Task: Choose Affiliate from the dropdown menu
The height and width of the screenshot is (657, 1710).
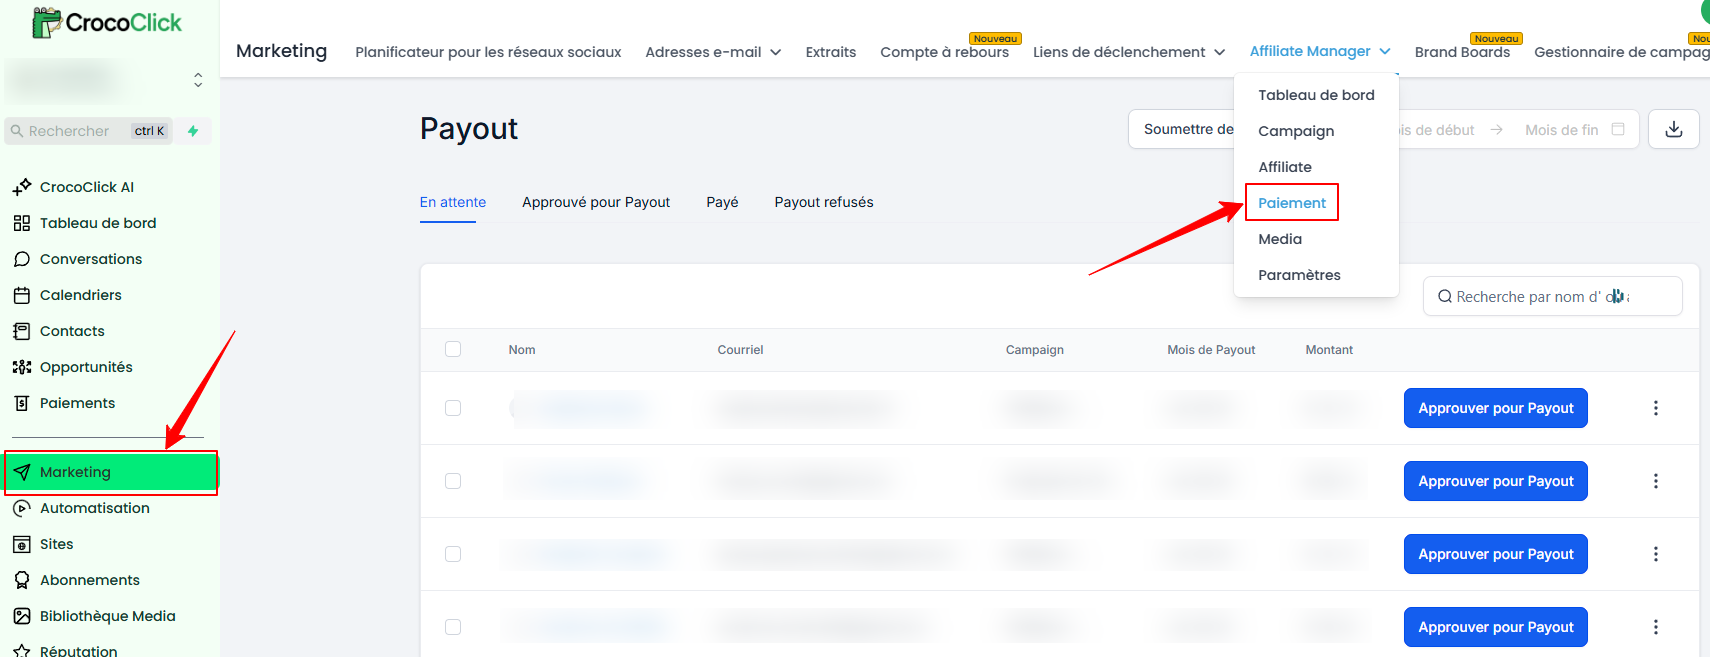Action: click(1285, 167)
